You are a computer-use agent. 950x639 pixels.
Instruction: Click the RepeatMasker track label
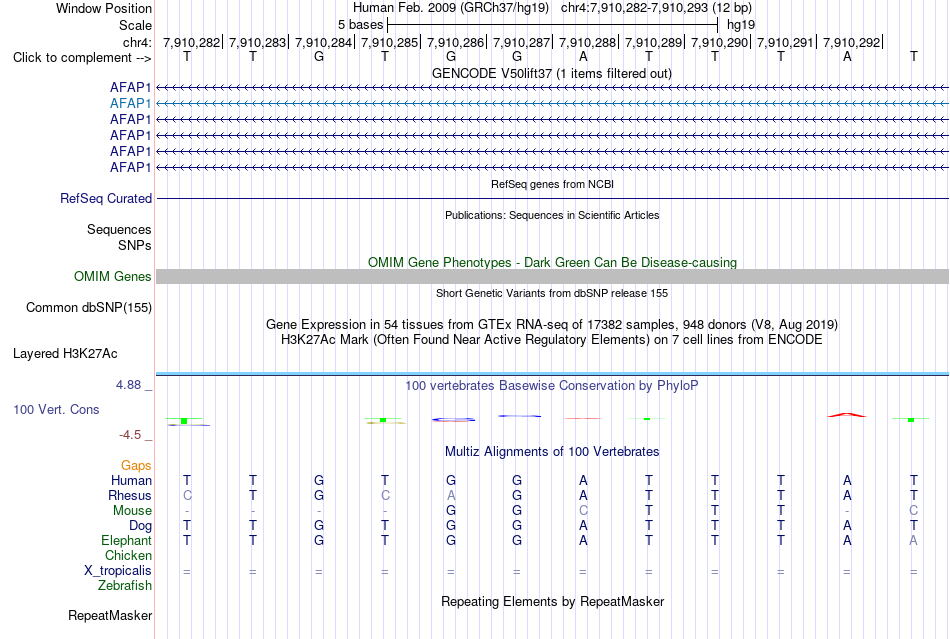tap(110, 615)
